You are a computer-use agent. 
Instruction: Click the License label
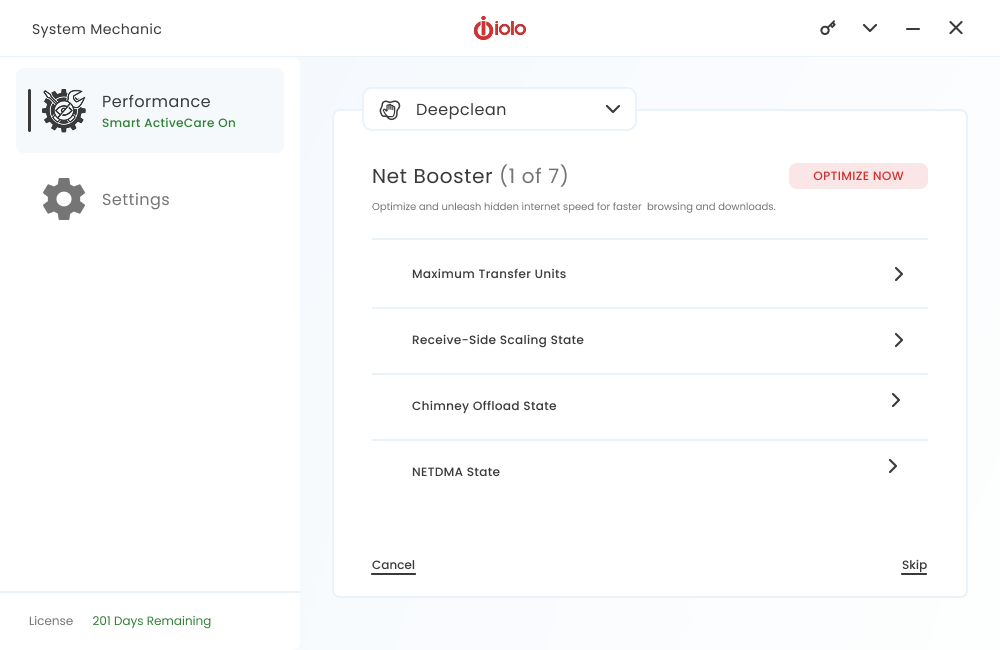coord(51,621)
